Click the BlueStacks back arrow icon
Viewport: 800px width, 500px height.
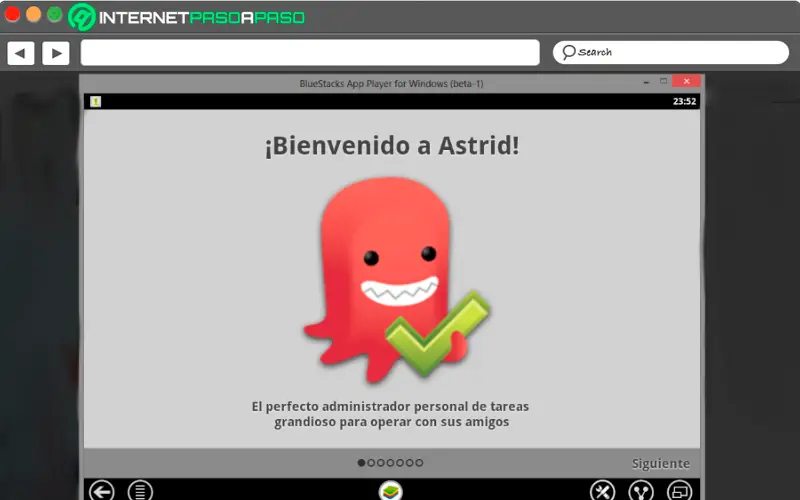coord(102,491)
